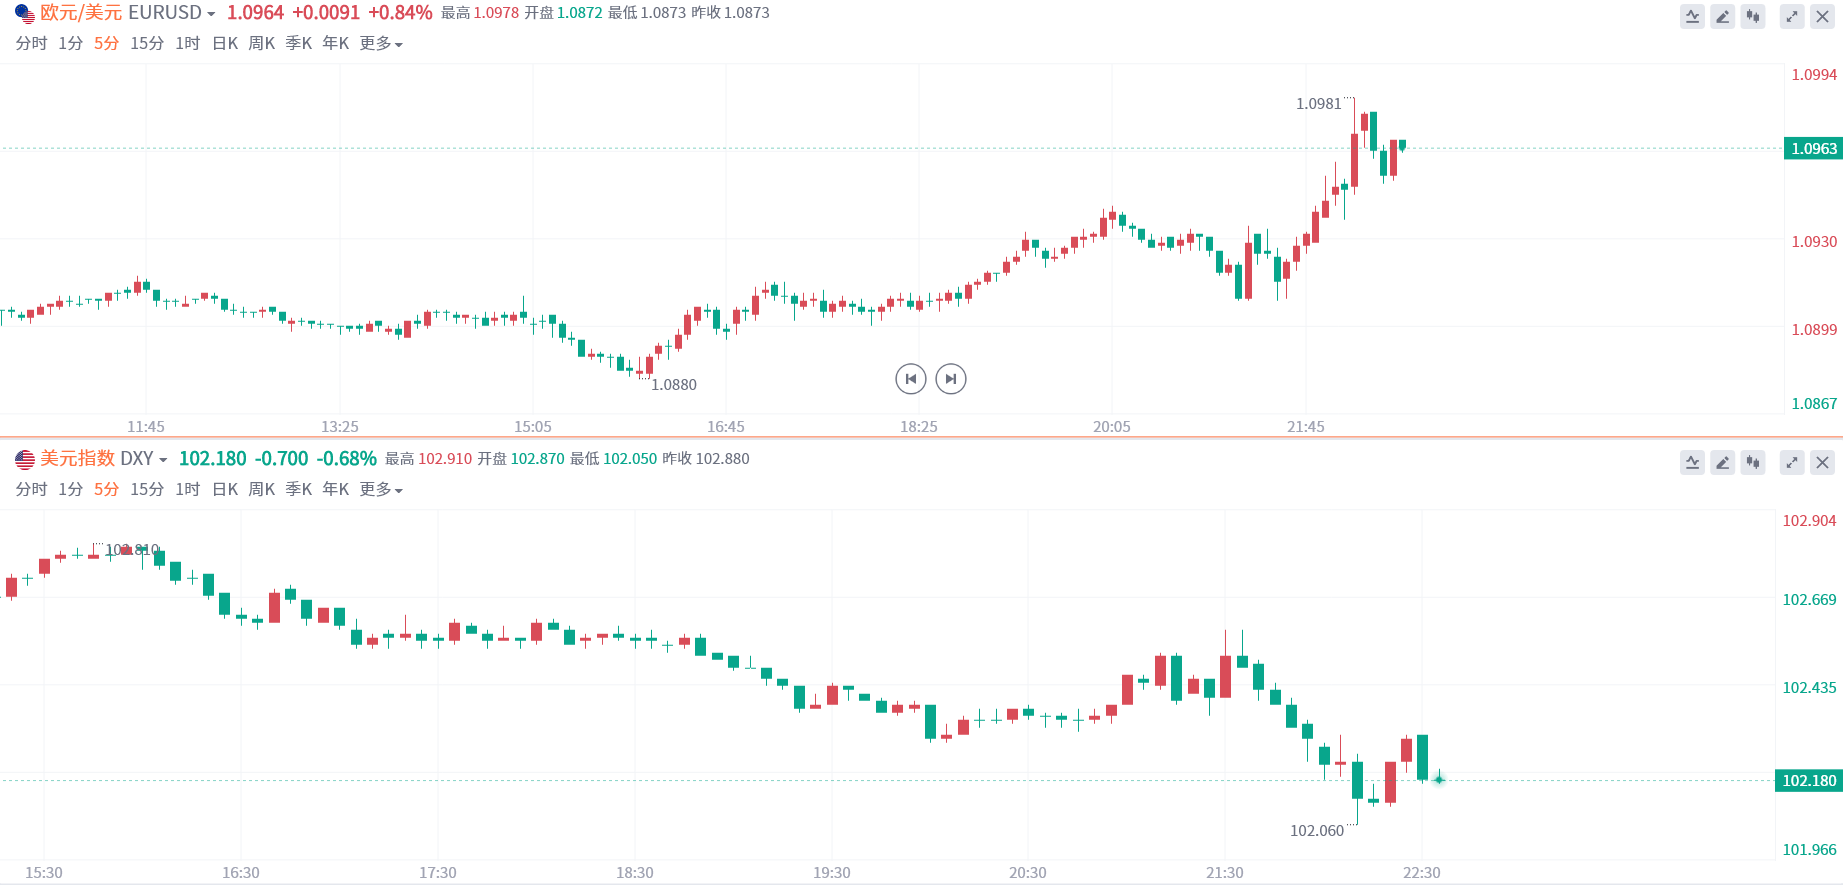Select 分时 view on EURUSD chart
The height and width of the screenshot is (885, 1843).
click(x=31, y=44)
